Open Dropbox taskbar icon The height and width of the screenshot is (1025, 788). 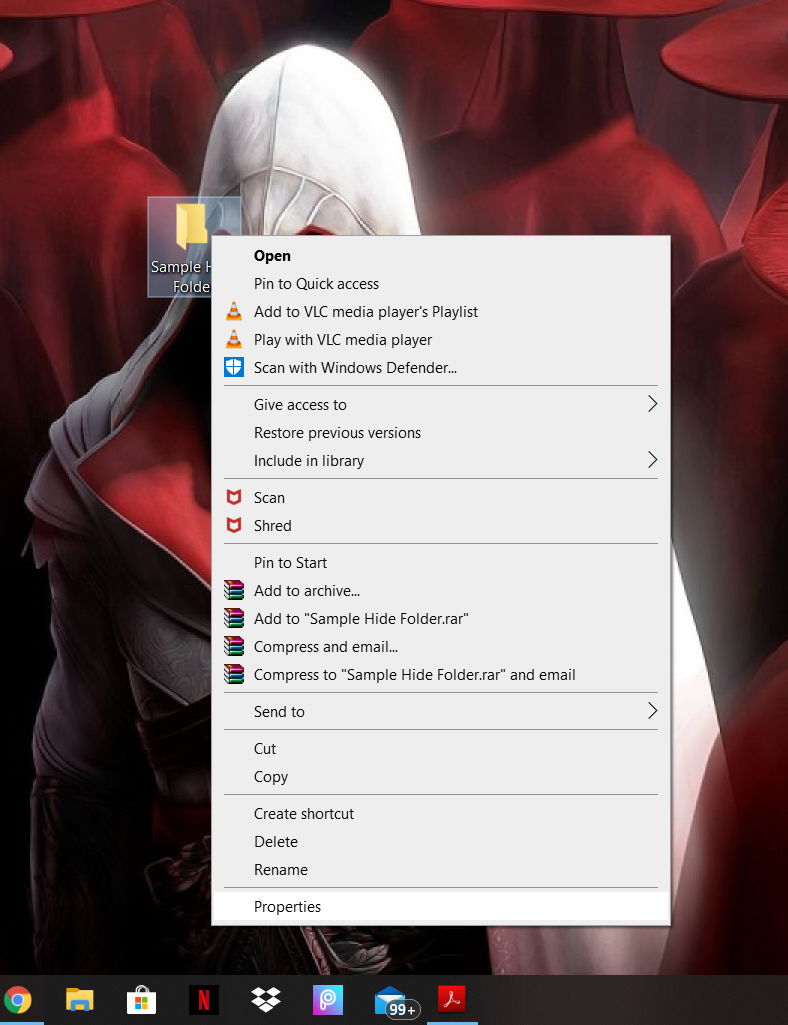(x=266, y=1000)
